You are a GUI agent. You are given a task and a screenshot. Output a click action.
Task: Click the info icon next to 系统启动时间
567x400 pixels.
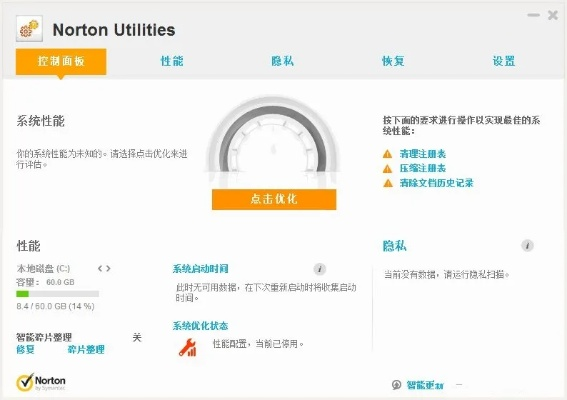coord(320,269)
